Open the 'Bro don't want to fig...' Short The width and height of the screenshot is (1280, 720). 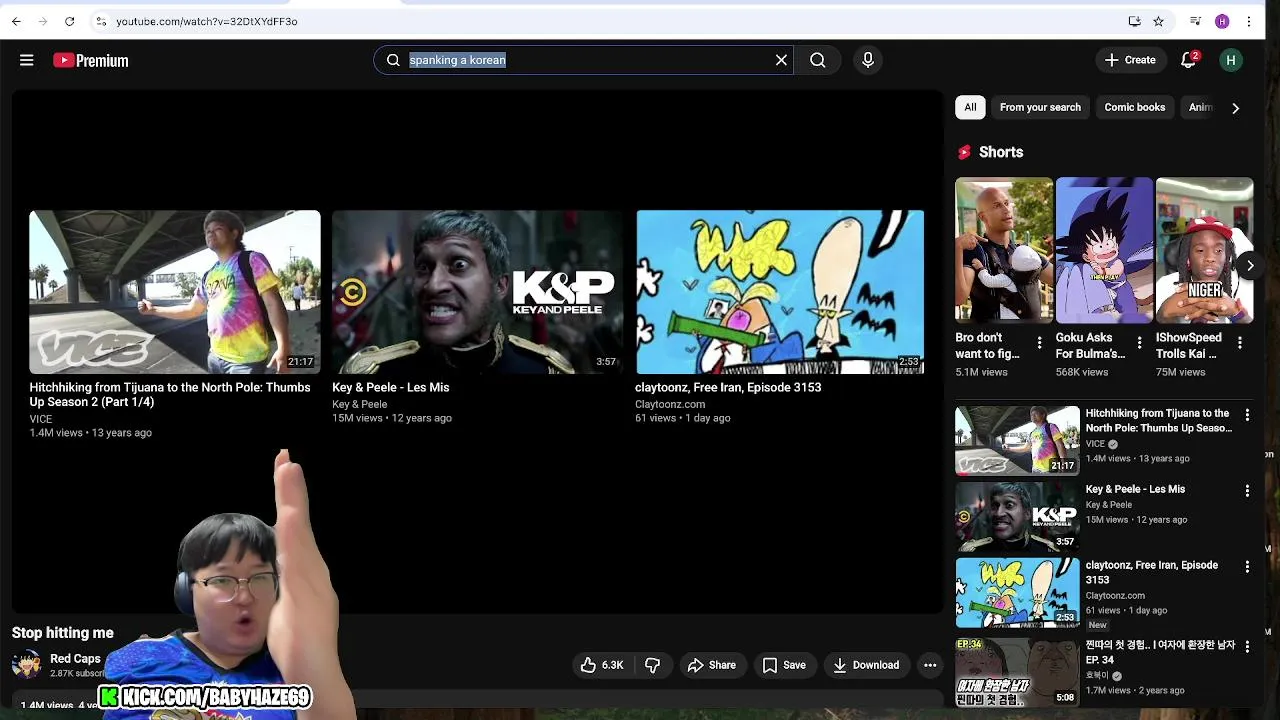point(1004,250)
